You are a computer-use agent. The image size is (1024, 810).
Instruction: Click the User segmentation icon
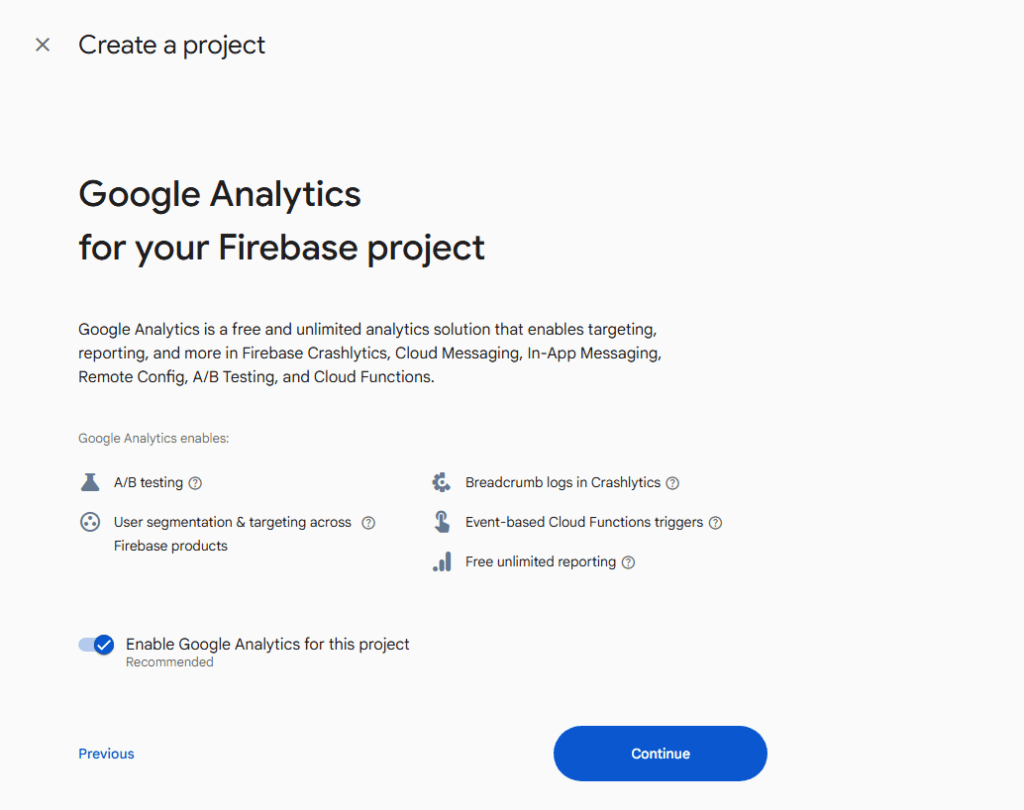coord(90,522)
